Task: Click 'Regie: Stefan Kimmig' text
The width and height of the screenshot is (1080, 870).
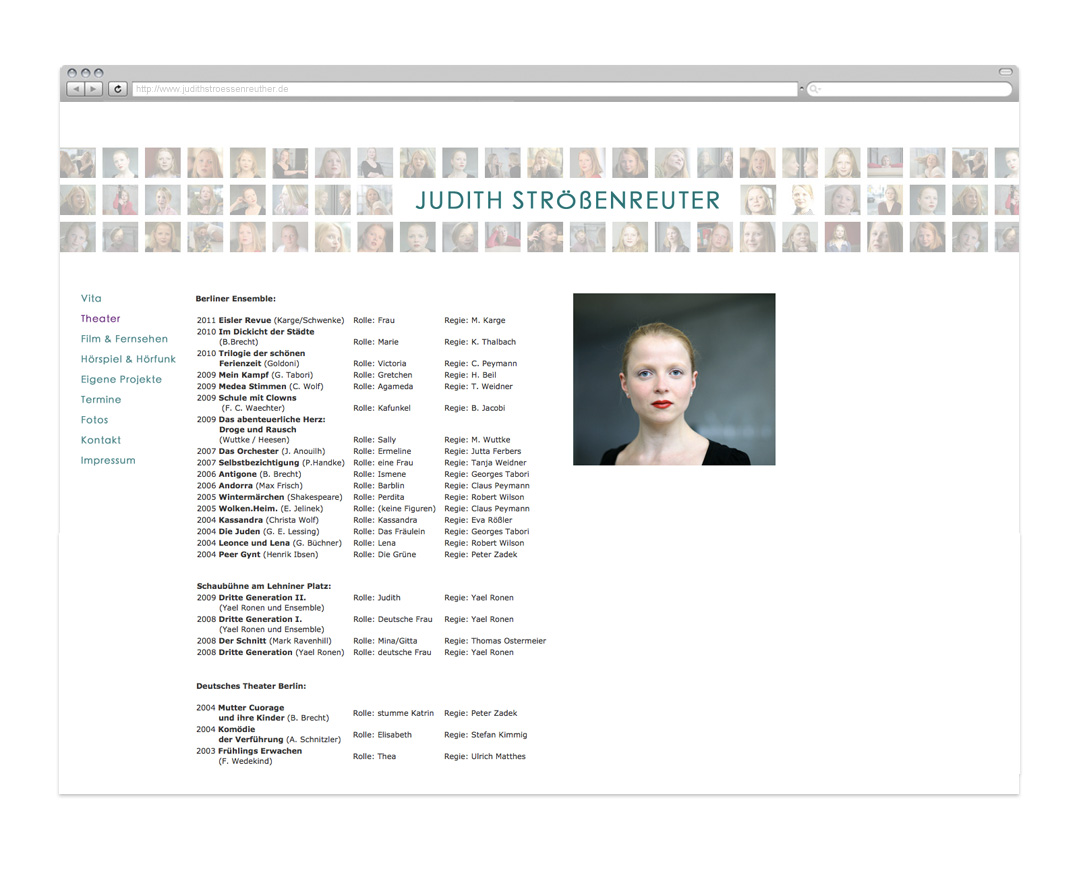Action: [x=485, y=734]
